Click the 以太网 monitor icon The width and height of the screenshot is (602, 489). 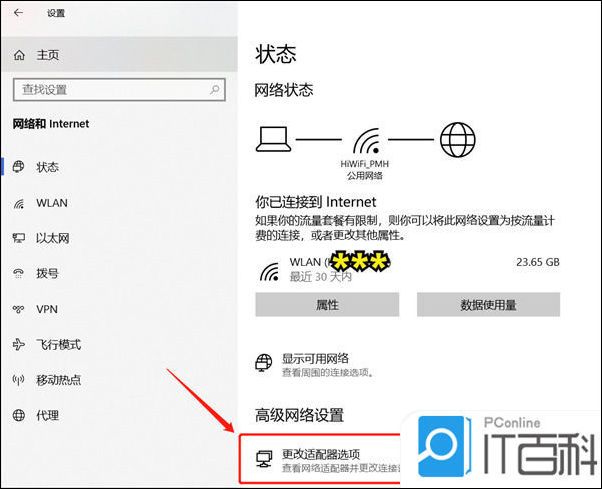pyautogui.click(x=18, y=238)
